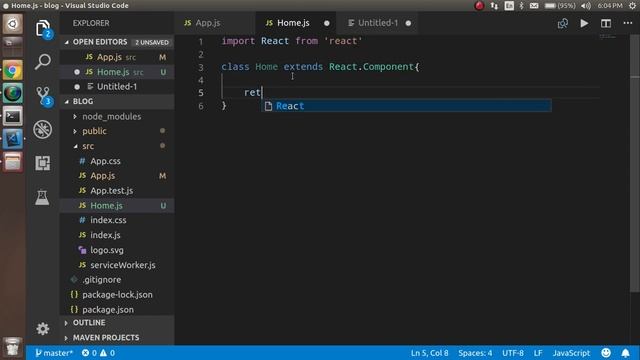Image resolution: width=640 pixels, height=360 pixels.
Task: Open the Ubuntu Dash search icon
Action: [x=13, y=24]
